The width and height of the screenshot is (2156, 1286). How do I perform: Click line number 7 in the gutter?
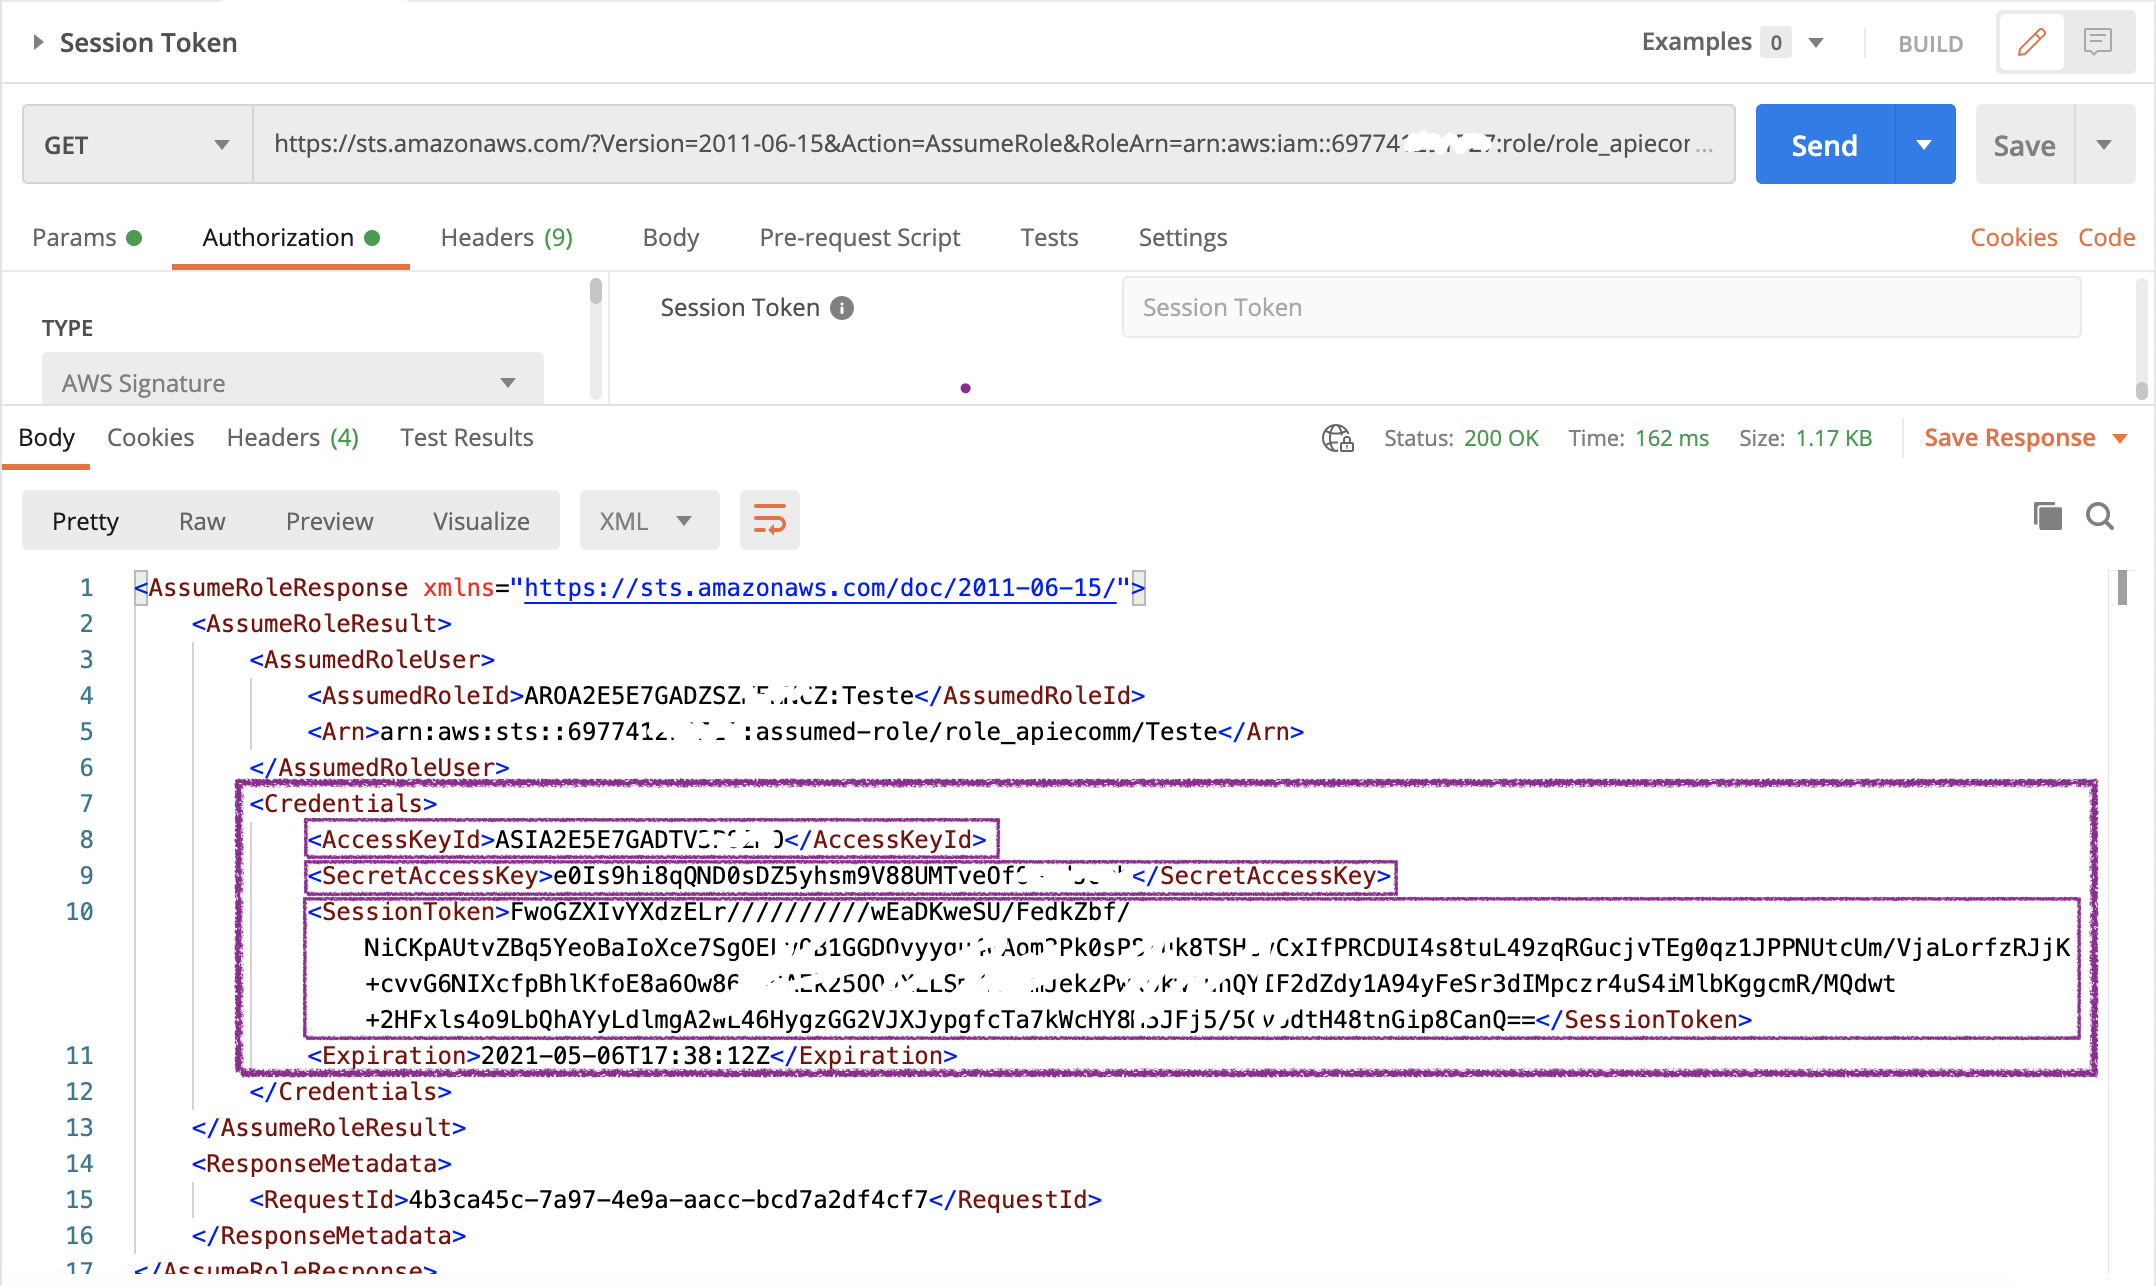(86, 804)
